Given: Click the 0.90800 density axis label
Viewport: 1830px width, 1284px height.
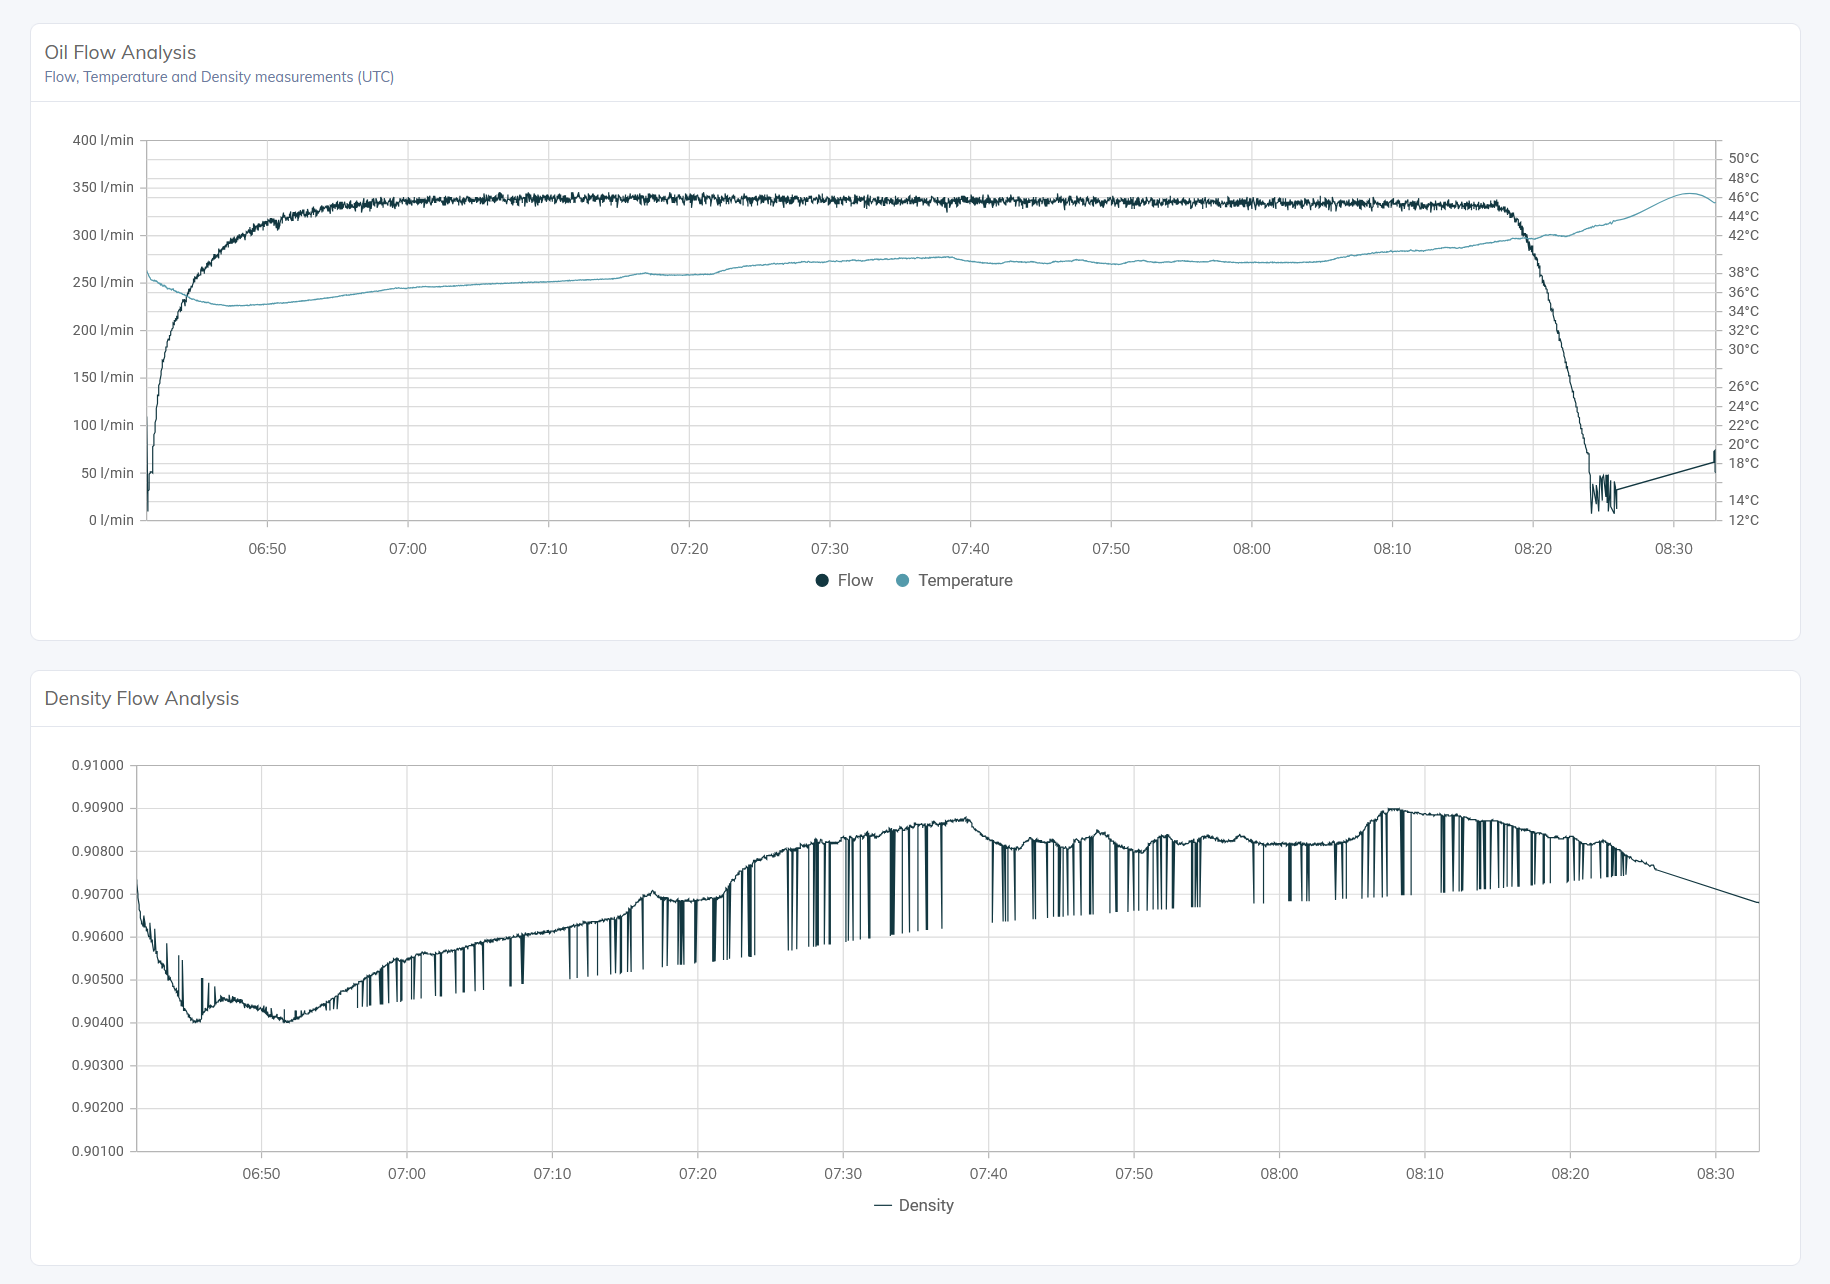Looking at the screenshot, I should coord(98,852).
